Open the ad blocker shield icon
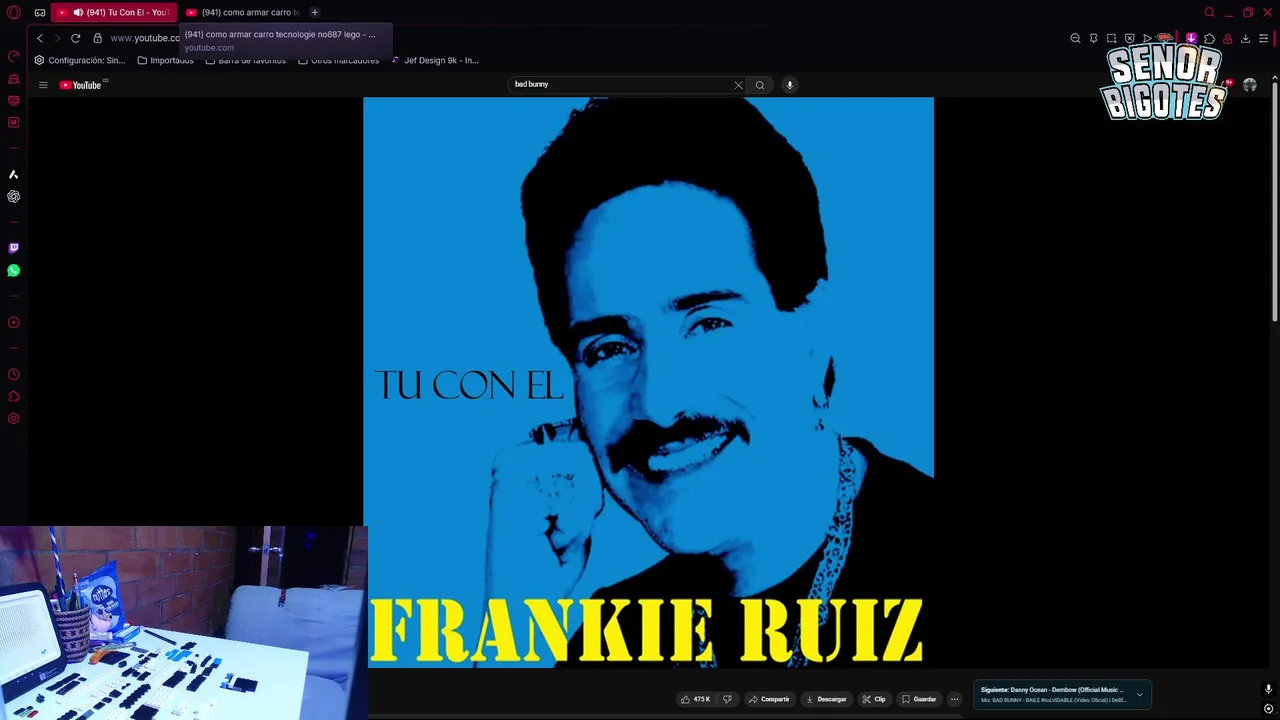The width and height of the screenshot is (1280, 720). click(1129, 38)
